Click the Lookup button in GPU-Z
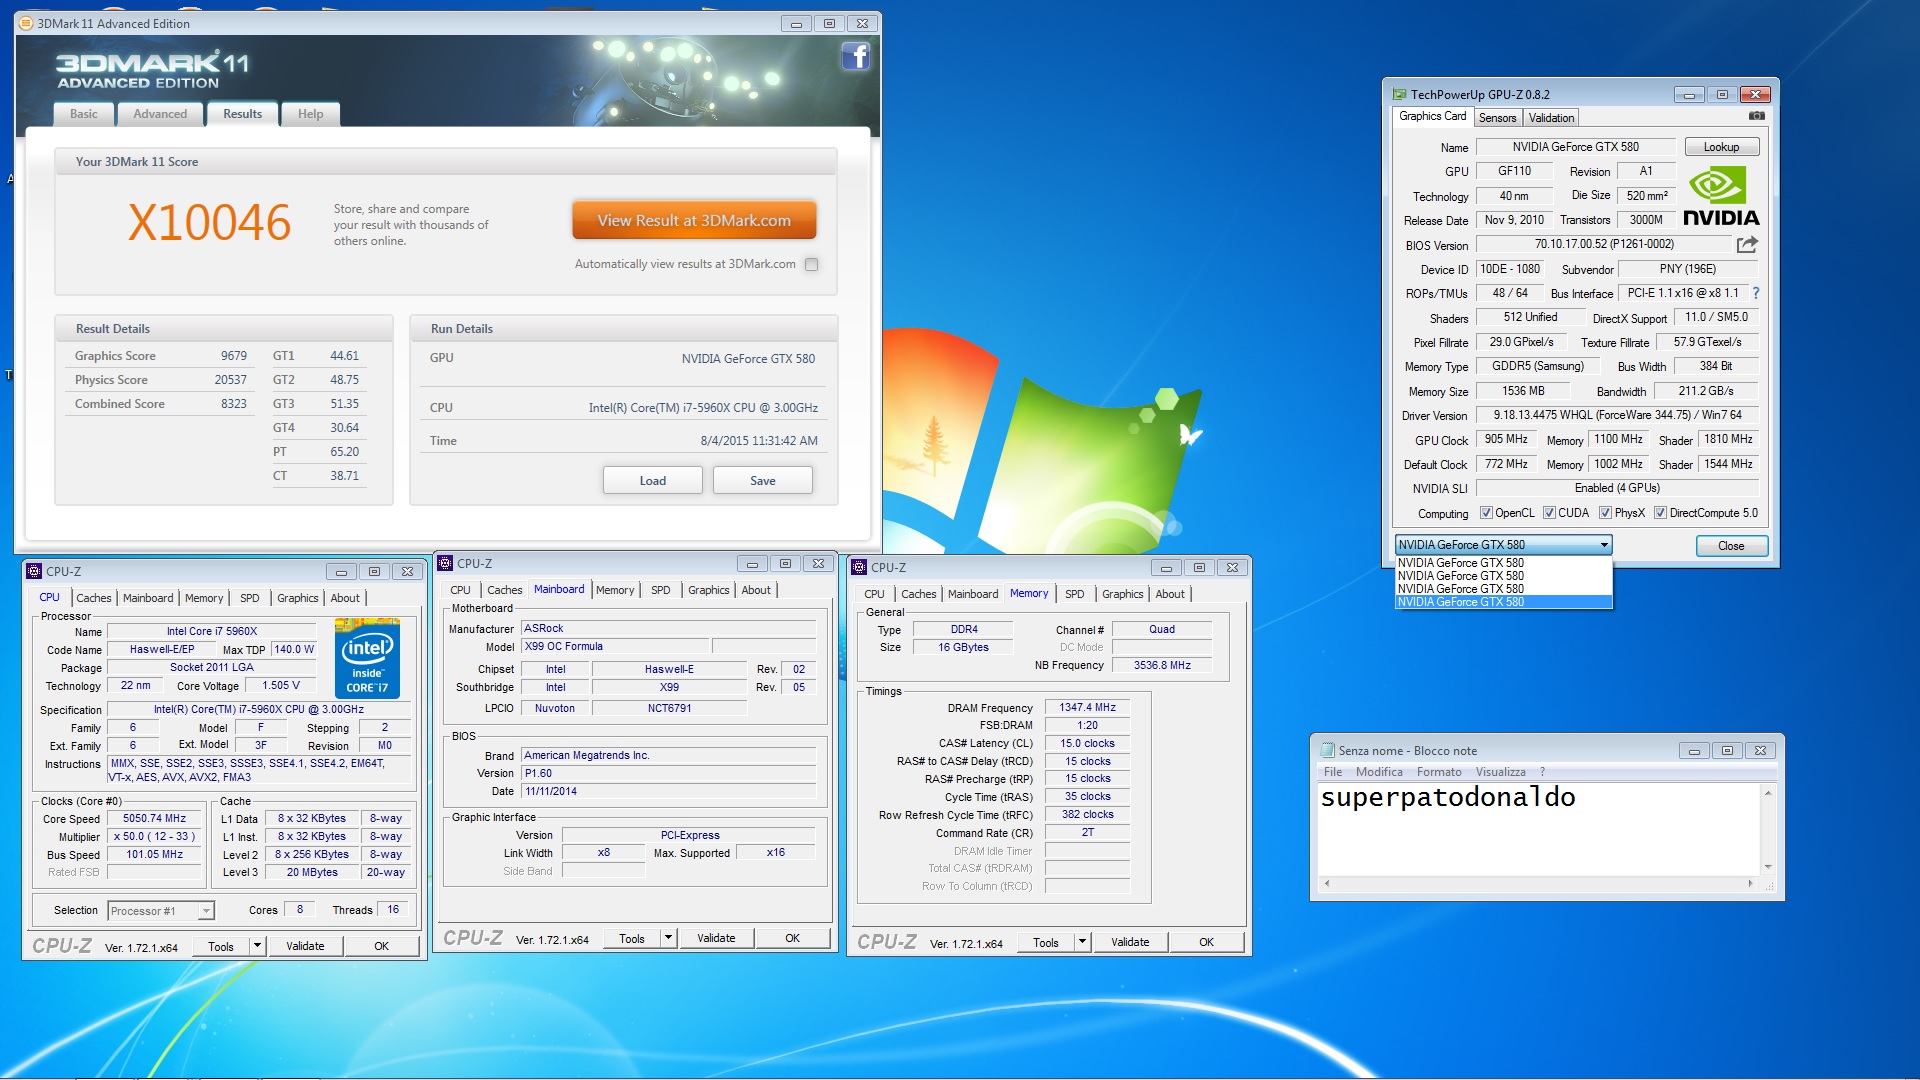Image resolution: width=1920 pixels, height=1080 pixels. click(x=1721, y=147)
